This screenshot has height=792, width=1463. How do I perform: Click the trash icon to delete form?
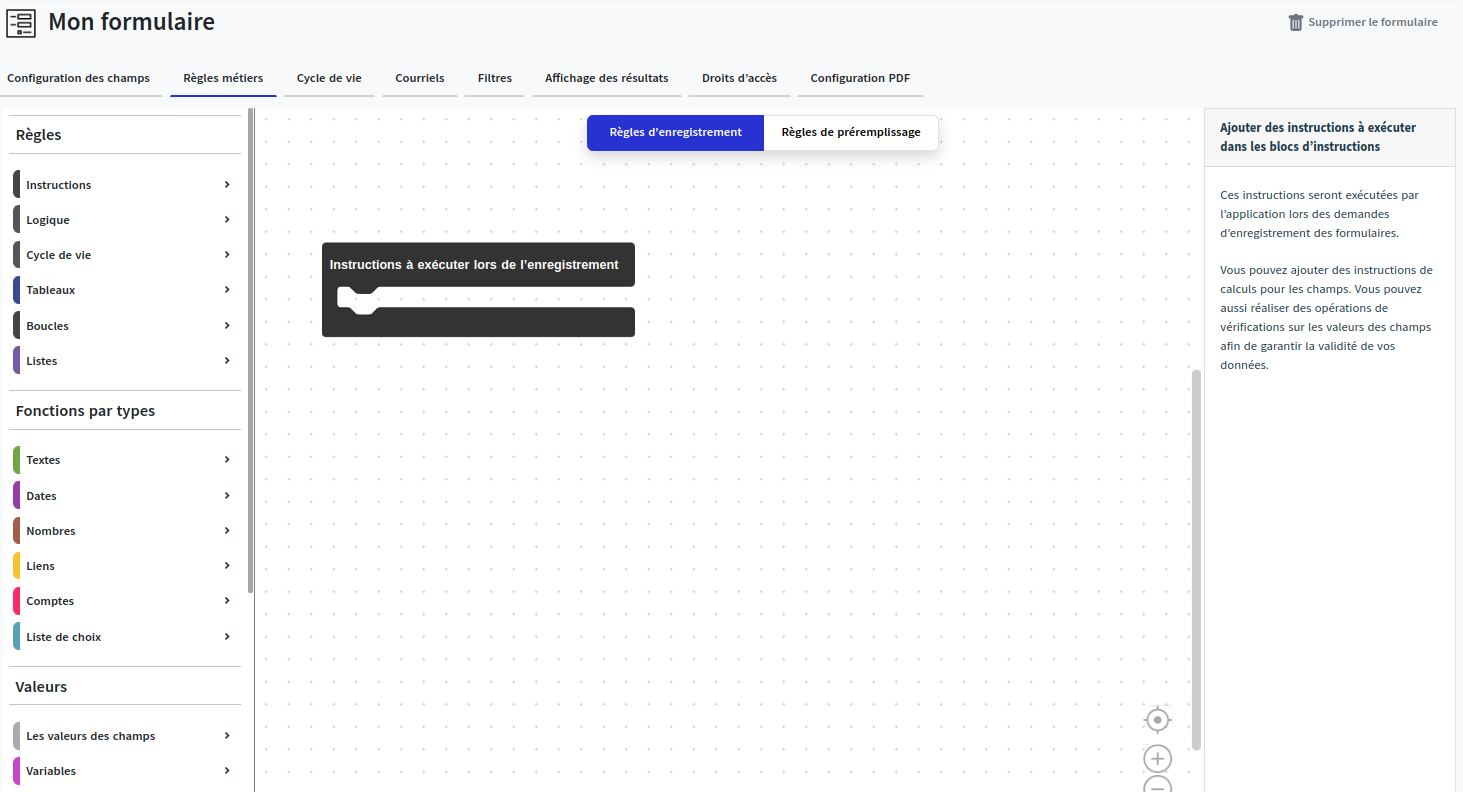click(1295, 22)
